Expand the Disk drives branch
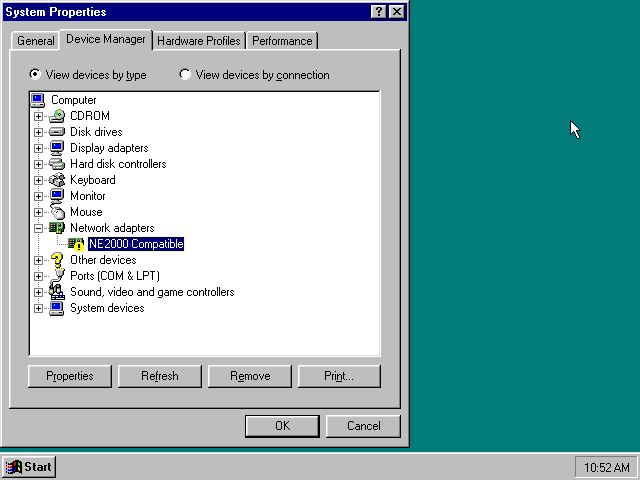 coord(38,132)
